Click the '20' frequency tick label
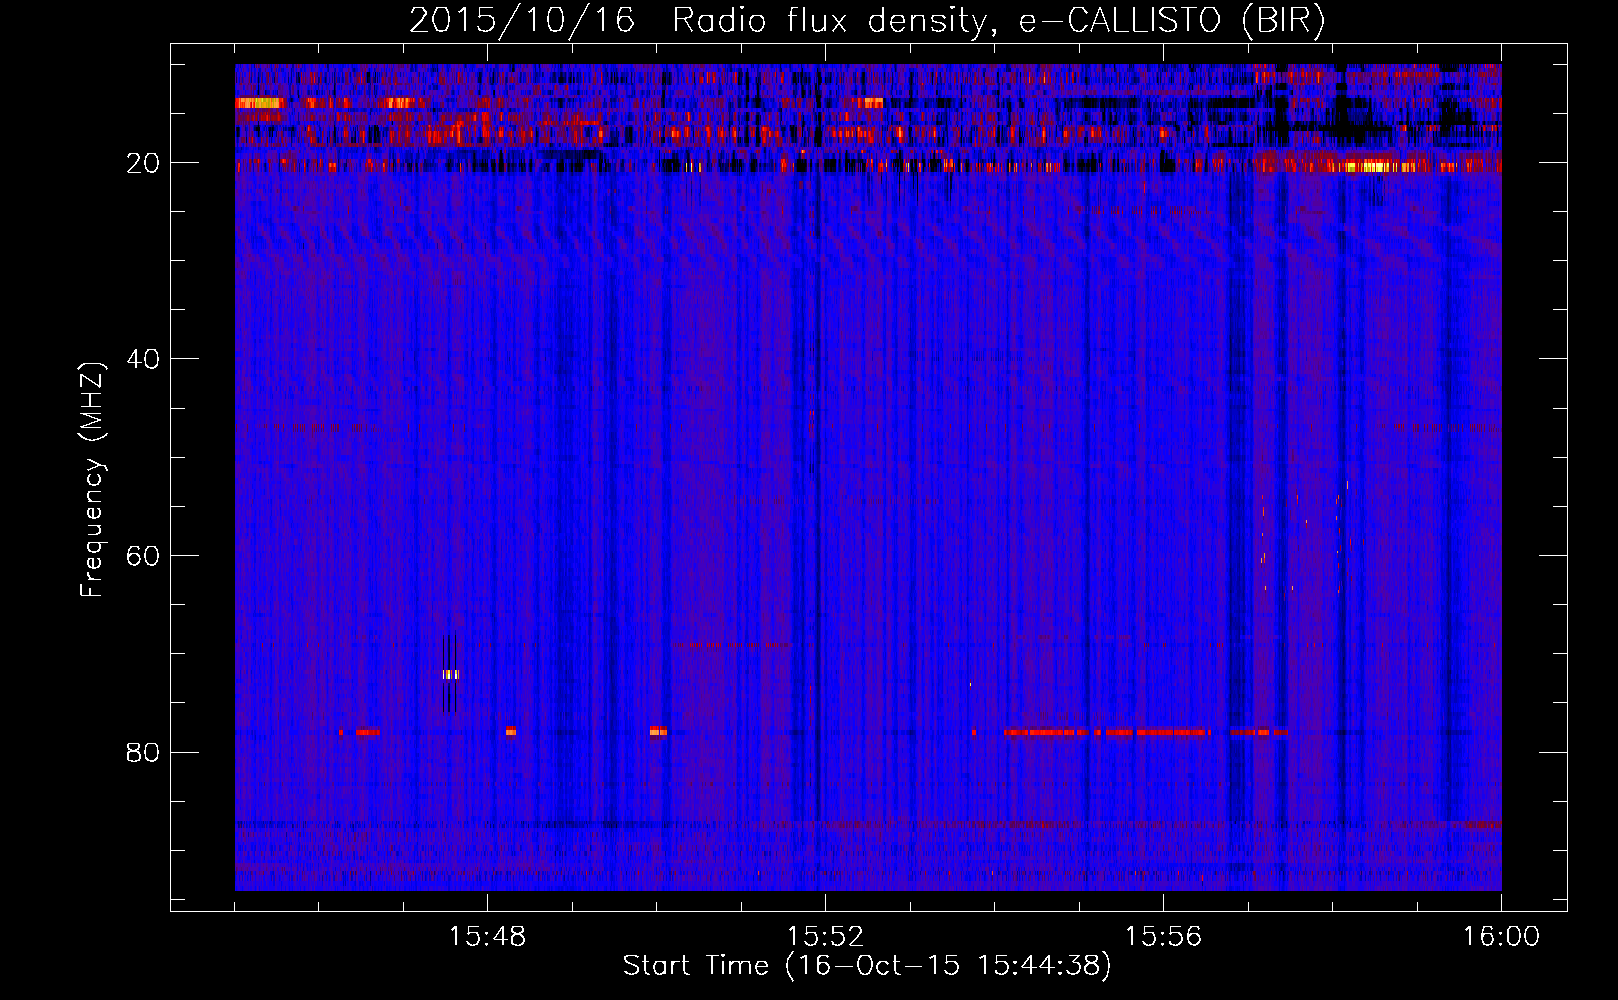This screenshot has width=1618, height=1000. click(143, 162)
